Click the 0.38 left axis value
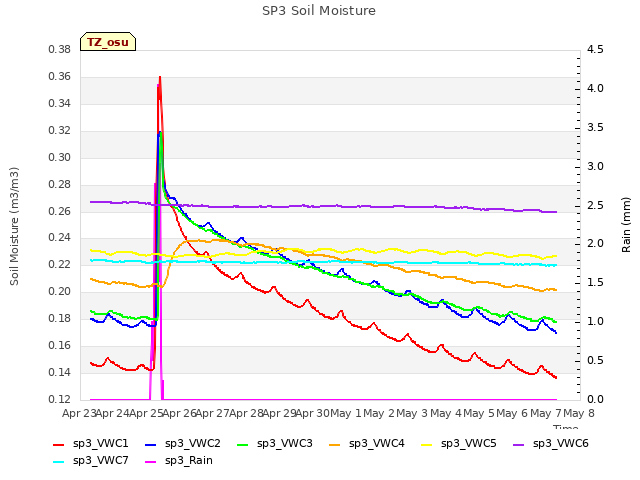This screenshot has height=480, width=640. click(x=60, y=50)
